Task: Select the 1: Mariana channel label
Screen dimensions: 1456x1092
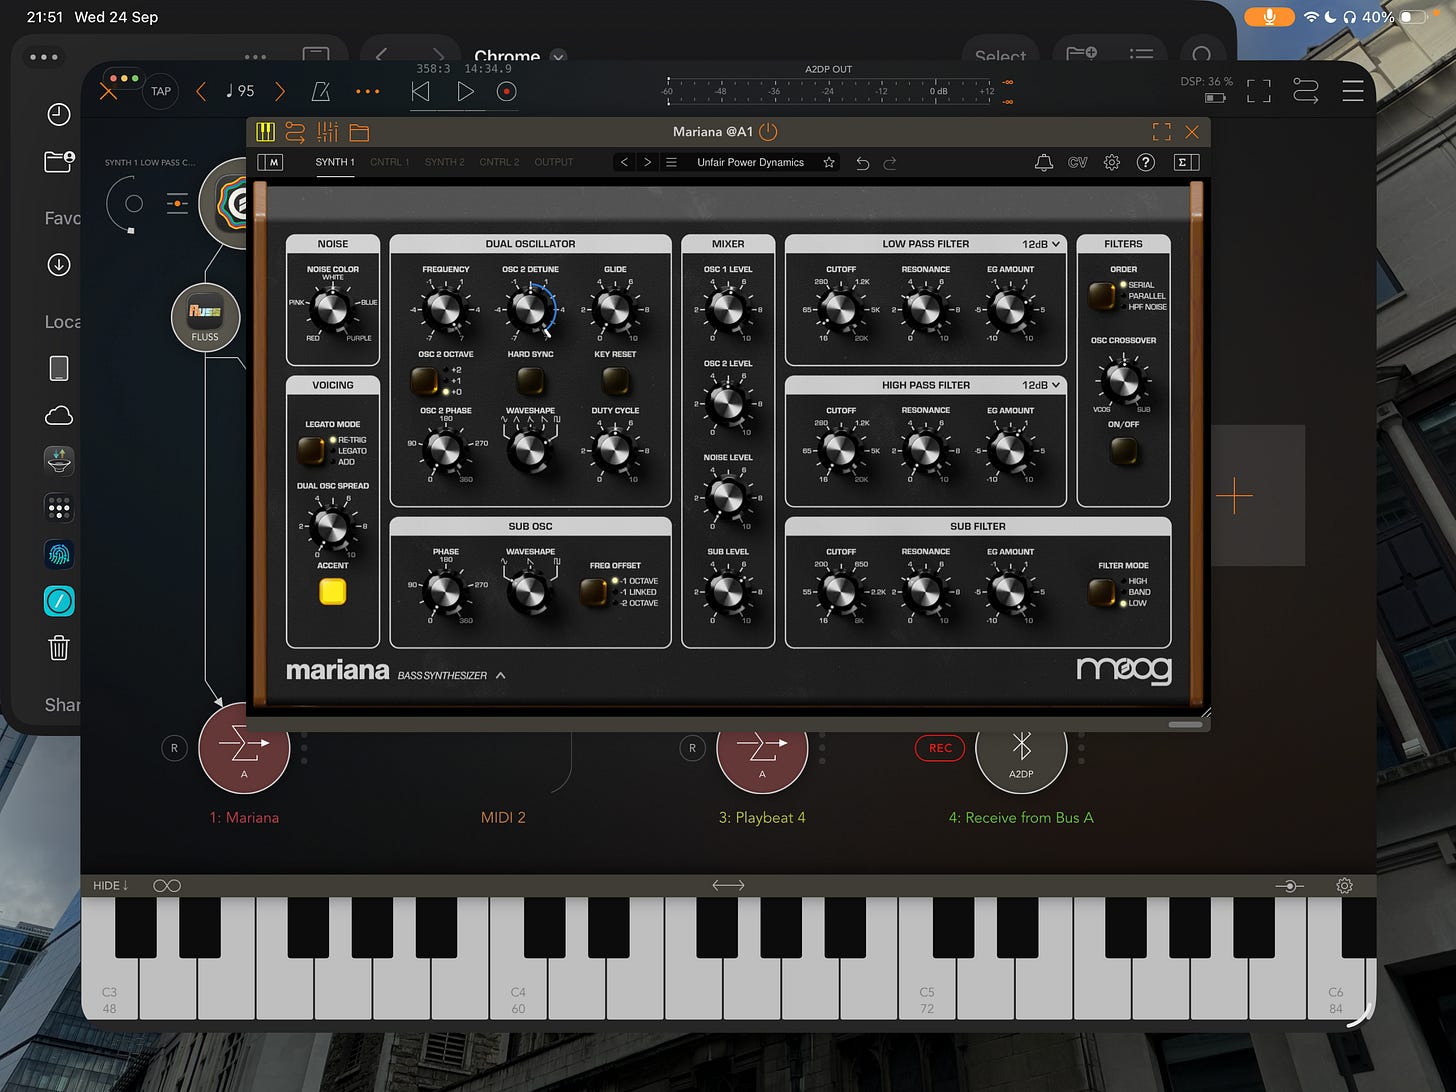Action: pyautogui.click(x=244, y=818)
